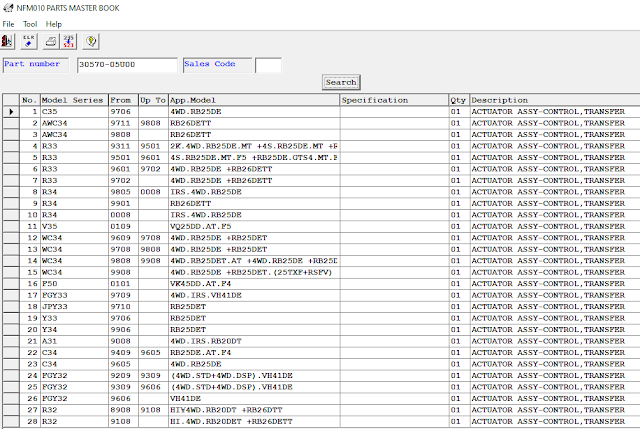
Task: Click the RB25DE.AT.F4 app model cell
Action: tap(254, 352)
